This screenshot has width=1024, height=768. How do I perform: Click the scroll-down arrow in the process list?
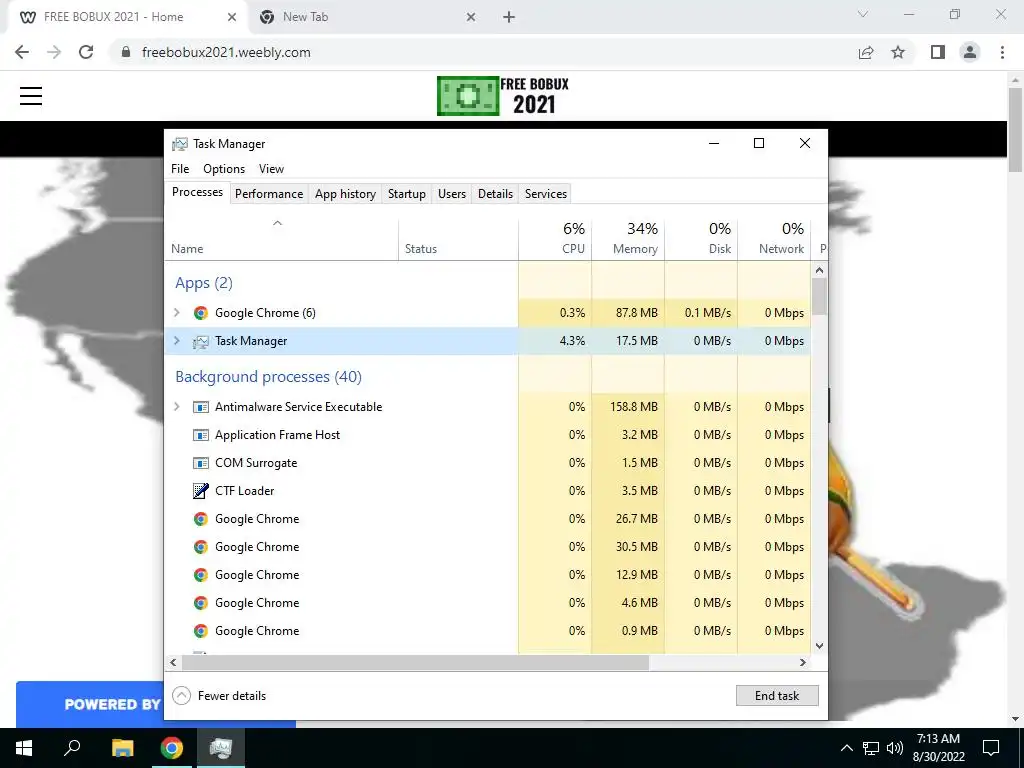click(x=820, y=646)
